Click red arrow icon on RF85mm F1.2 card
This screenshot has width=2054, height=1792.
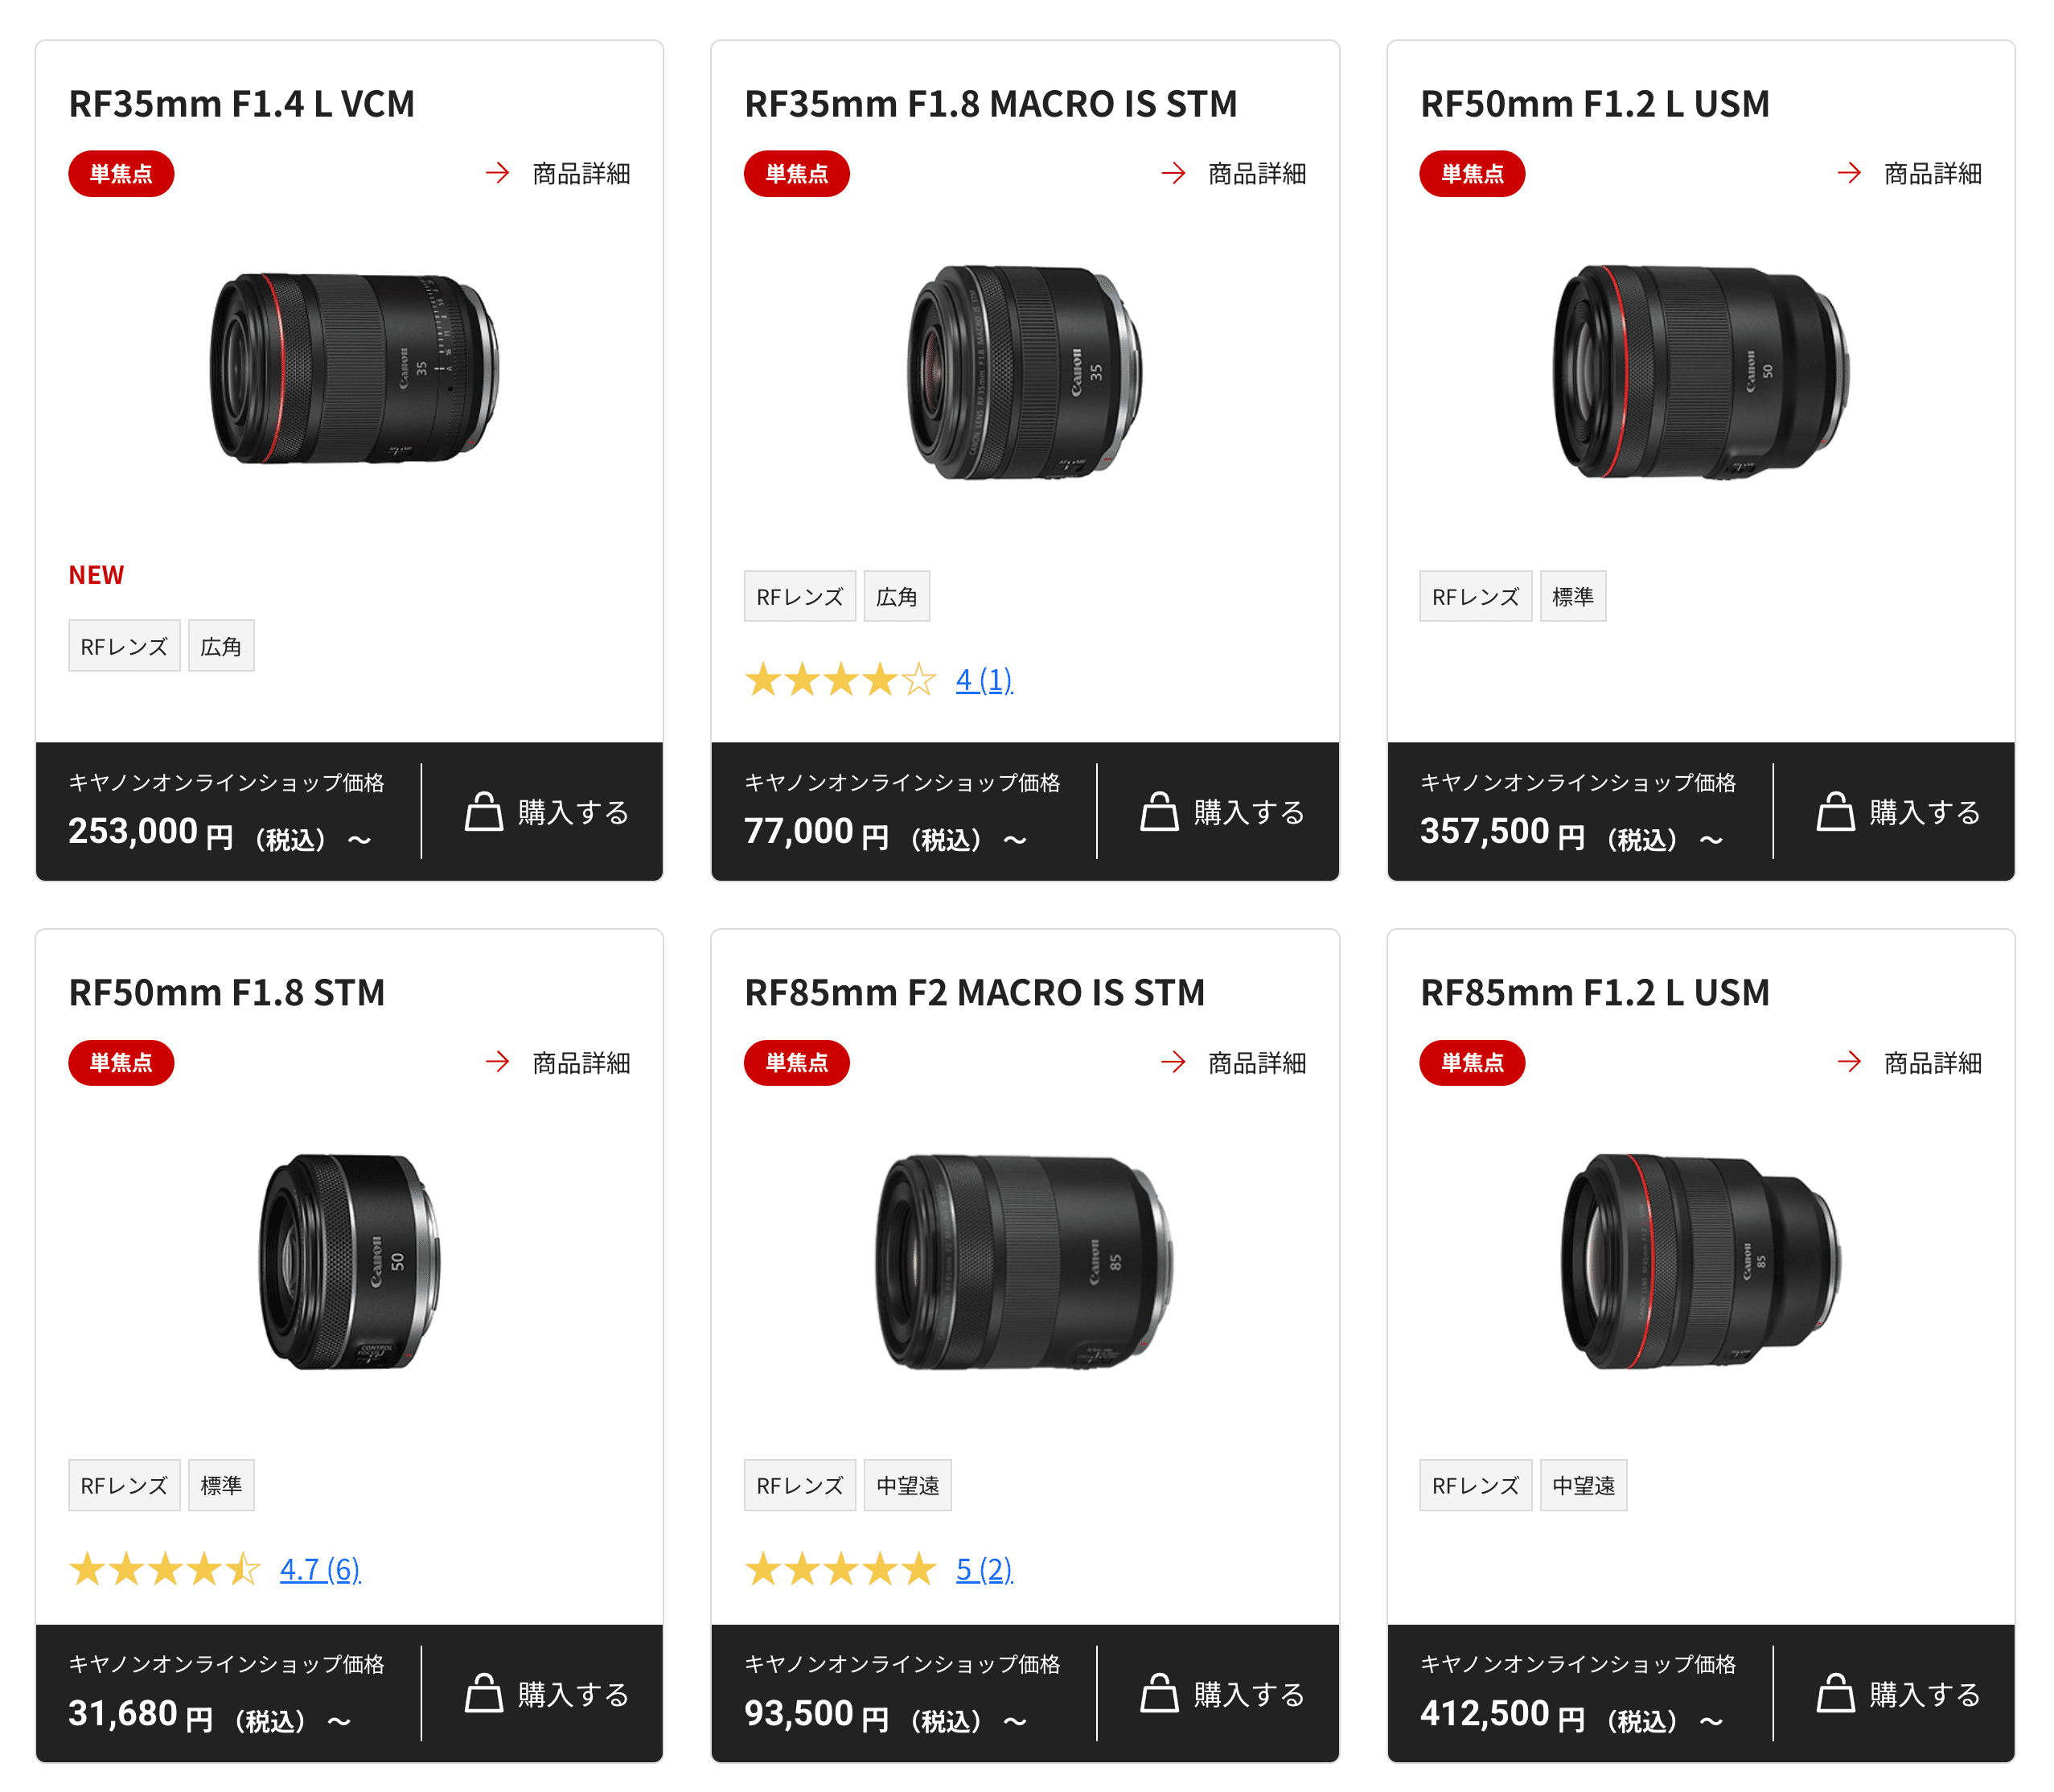(1849, 1062)
